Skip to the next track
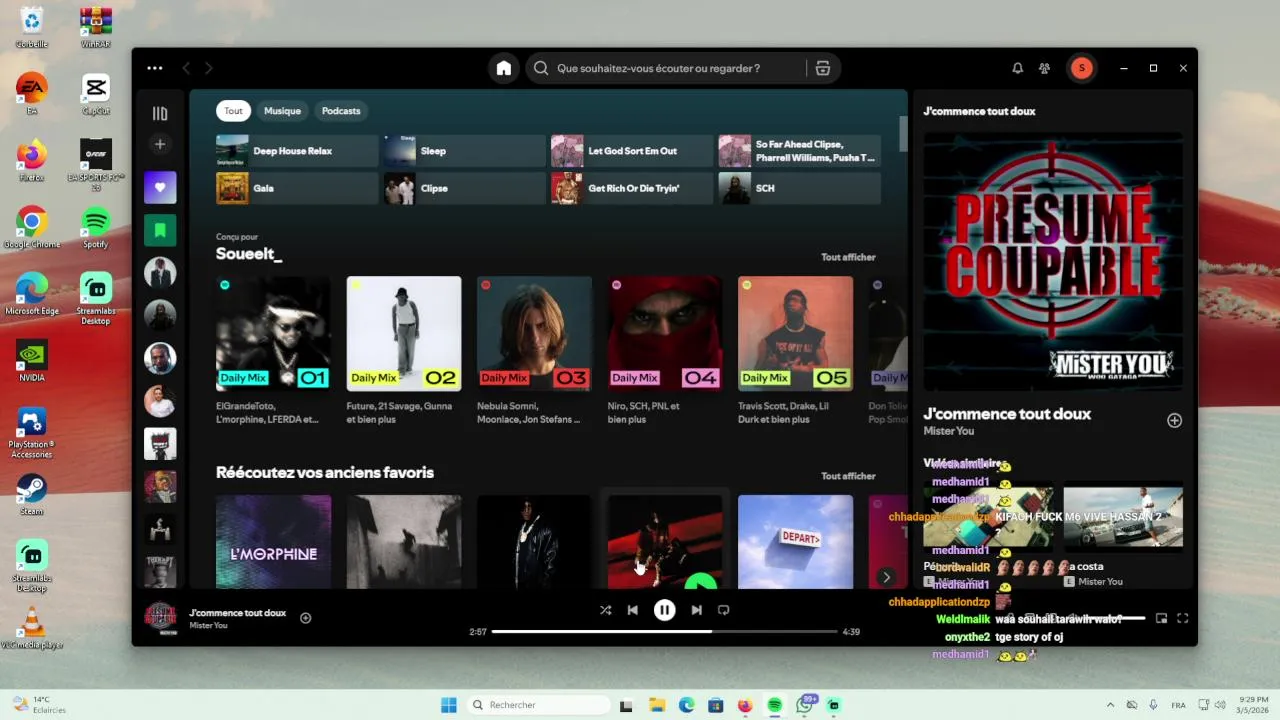1280x720 pixels. pos(696,610)
